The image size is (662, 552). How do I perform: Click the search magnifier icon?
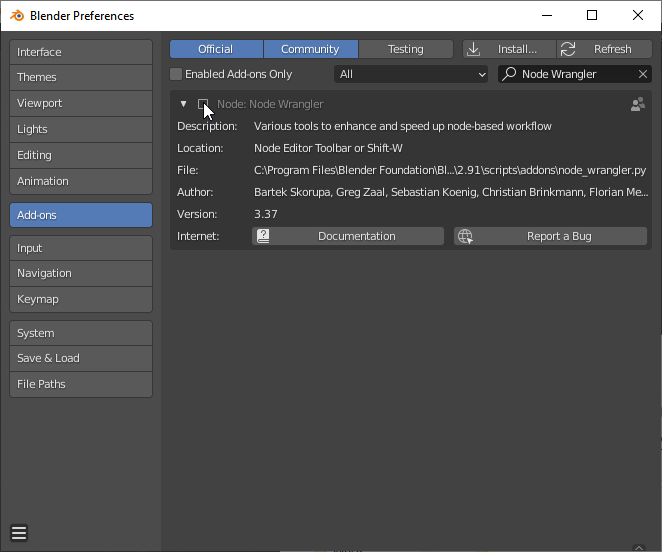pyautogui.click(x=509, y=74)
